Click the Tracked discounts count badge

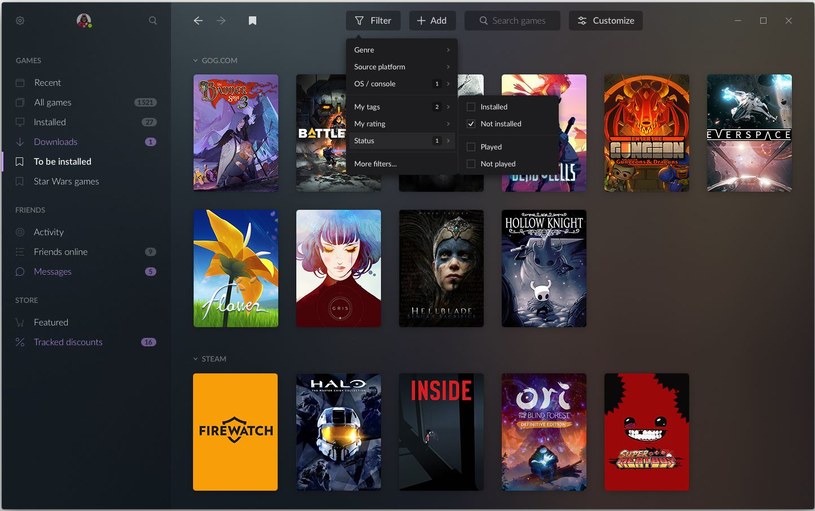point(149,342)
